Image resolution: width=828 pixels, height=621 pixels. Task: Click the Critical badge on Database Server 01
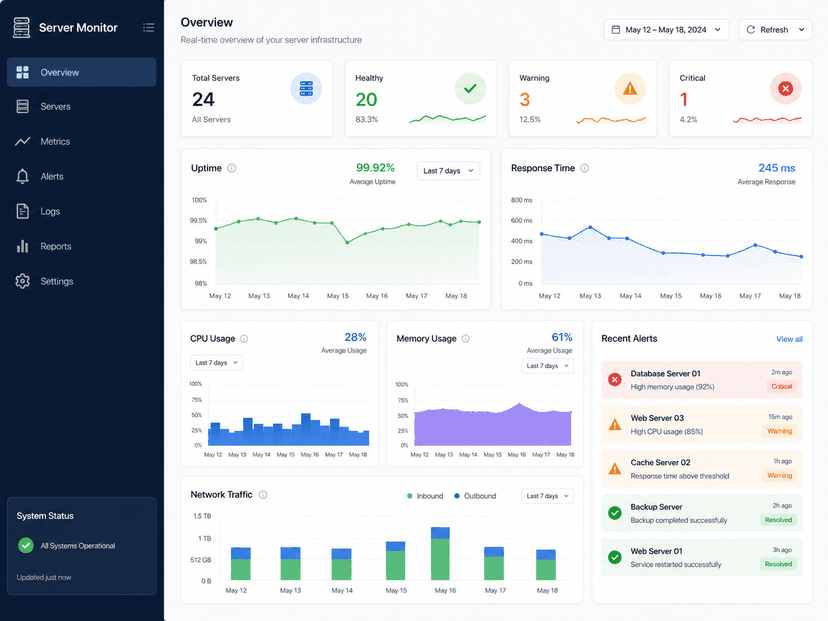[x=782, y=387]
